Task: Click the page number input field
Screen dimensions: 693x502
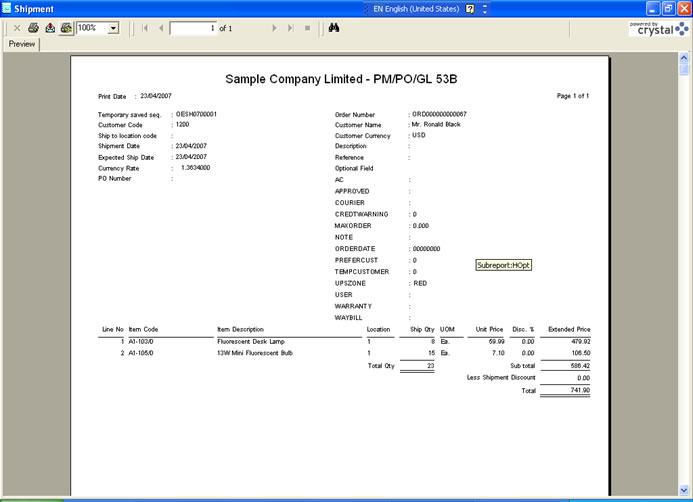Action: click(x=194, y=28)
